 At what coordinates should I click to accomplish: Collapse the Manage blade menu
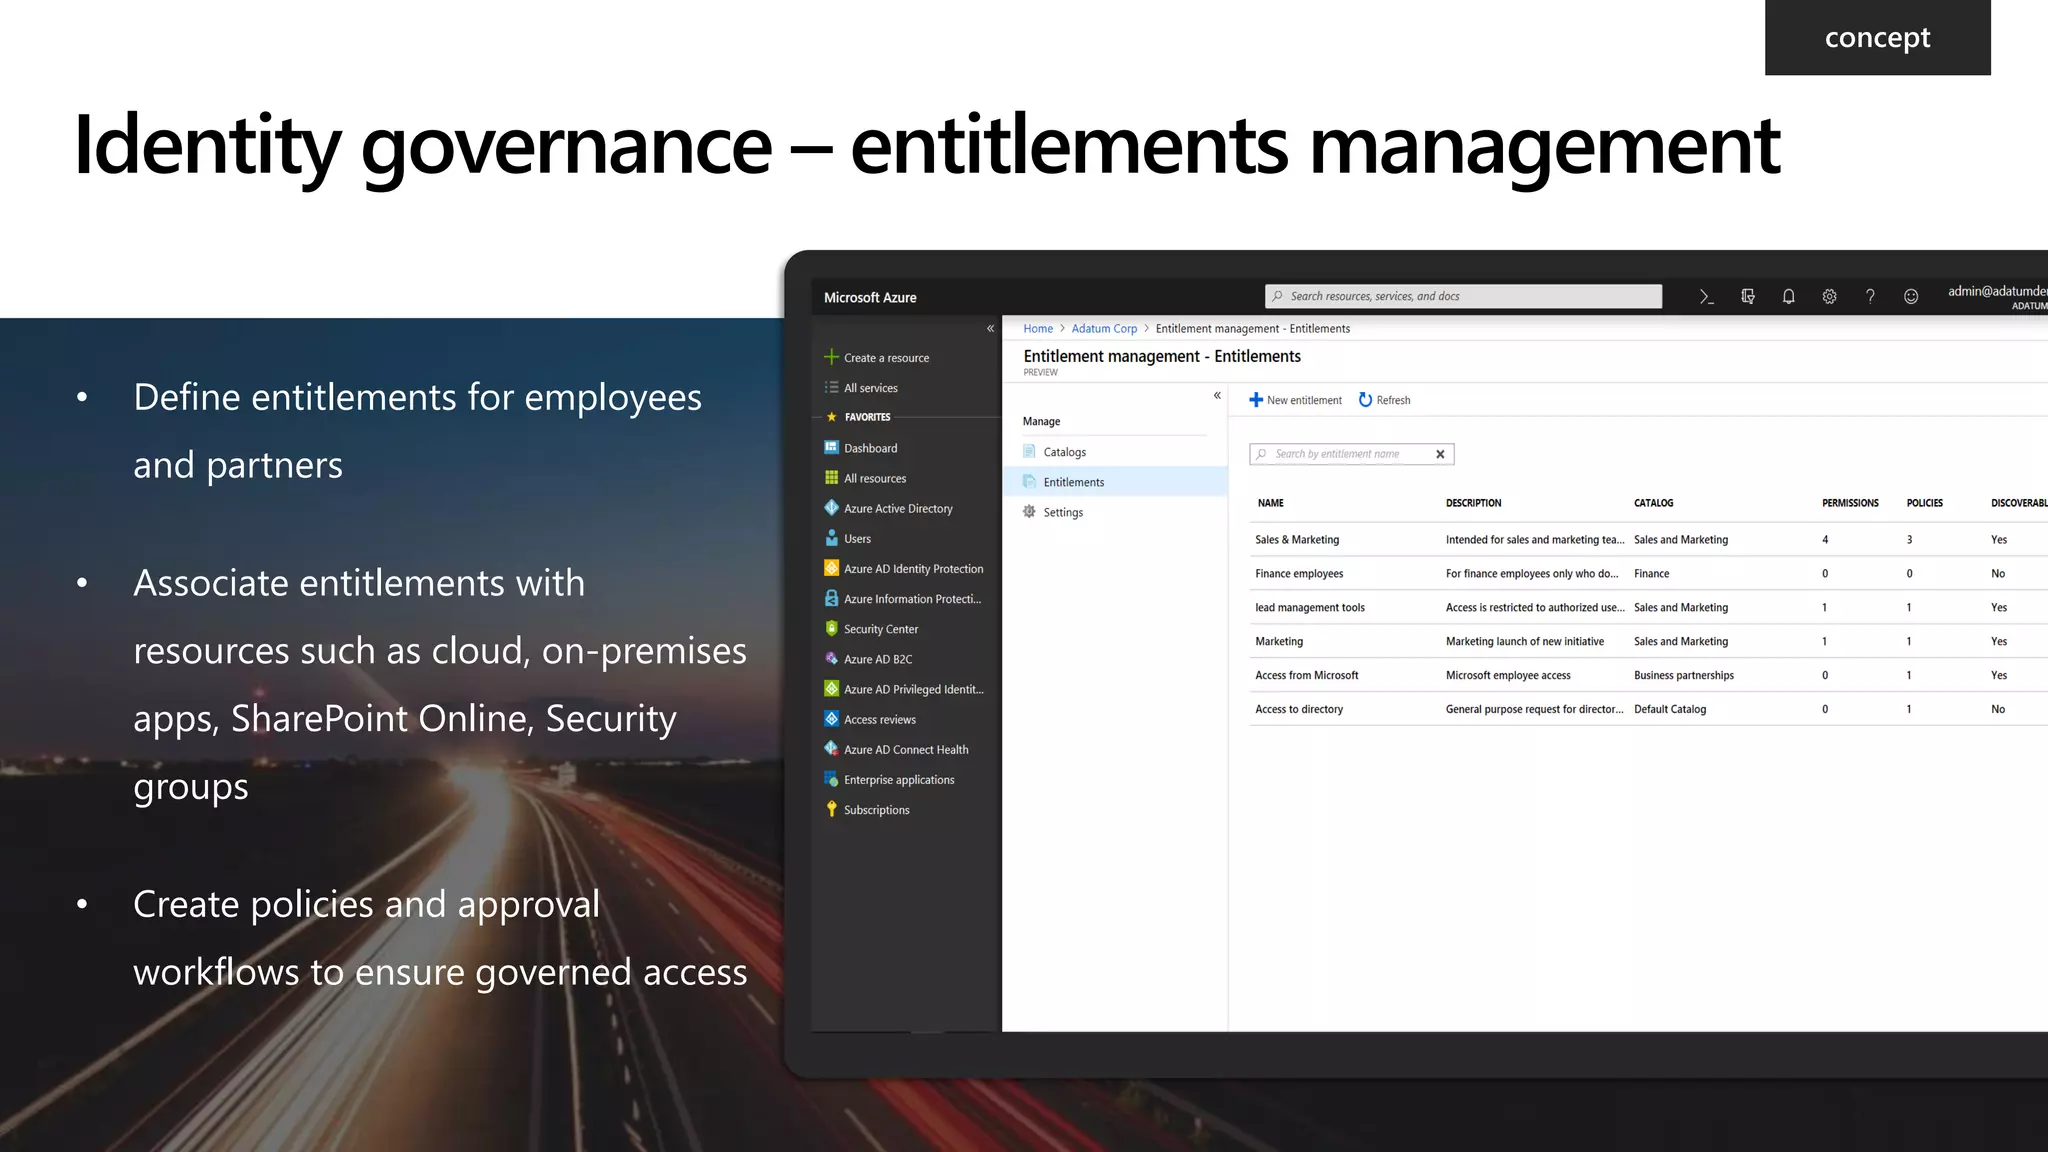pos(1217,395)
